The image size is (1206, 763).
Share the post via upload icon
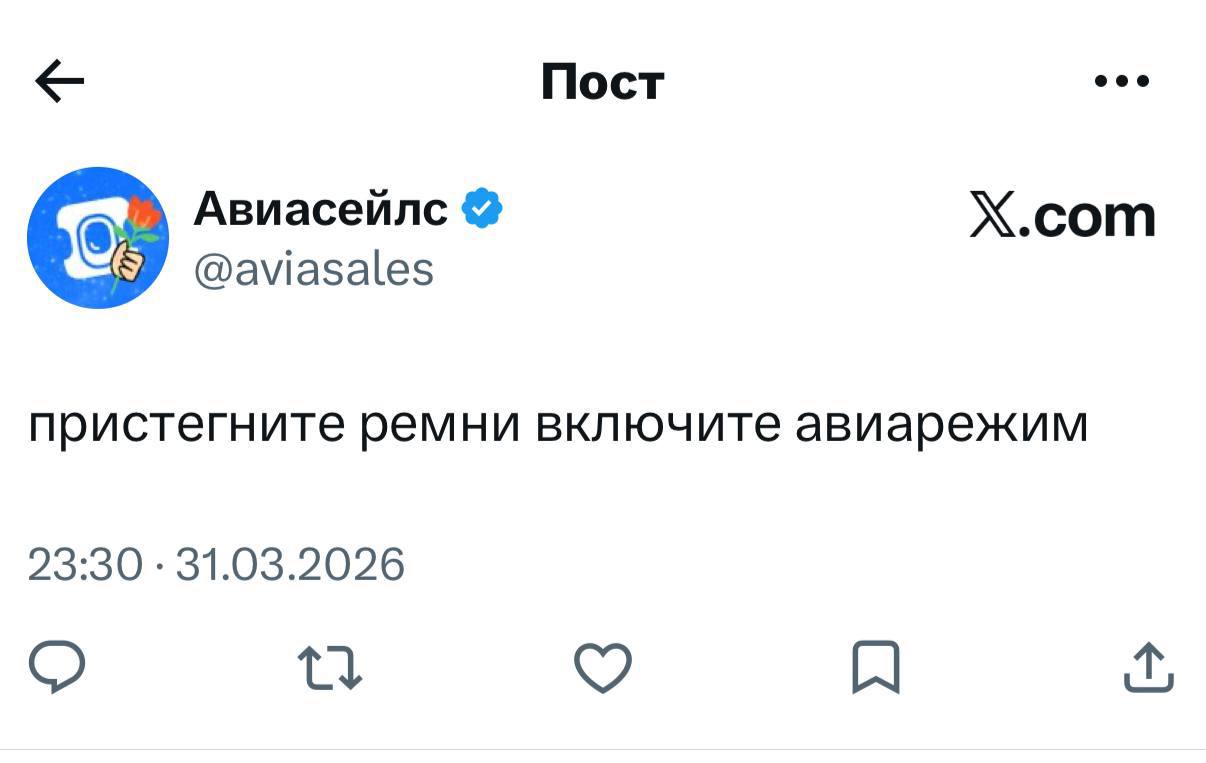click(x=1148, y=668)
